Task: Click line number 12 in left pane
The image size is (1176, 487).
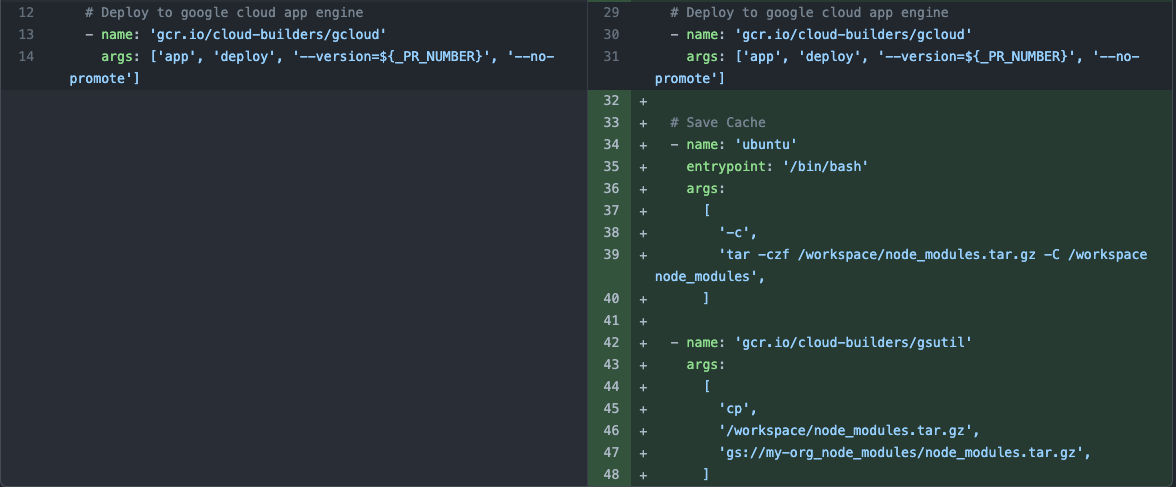Action: tap(26, 13)
